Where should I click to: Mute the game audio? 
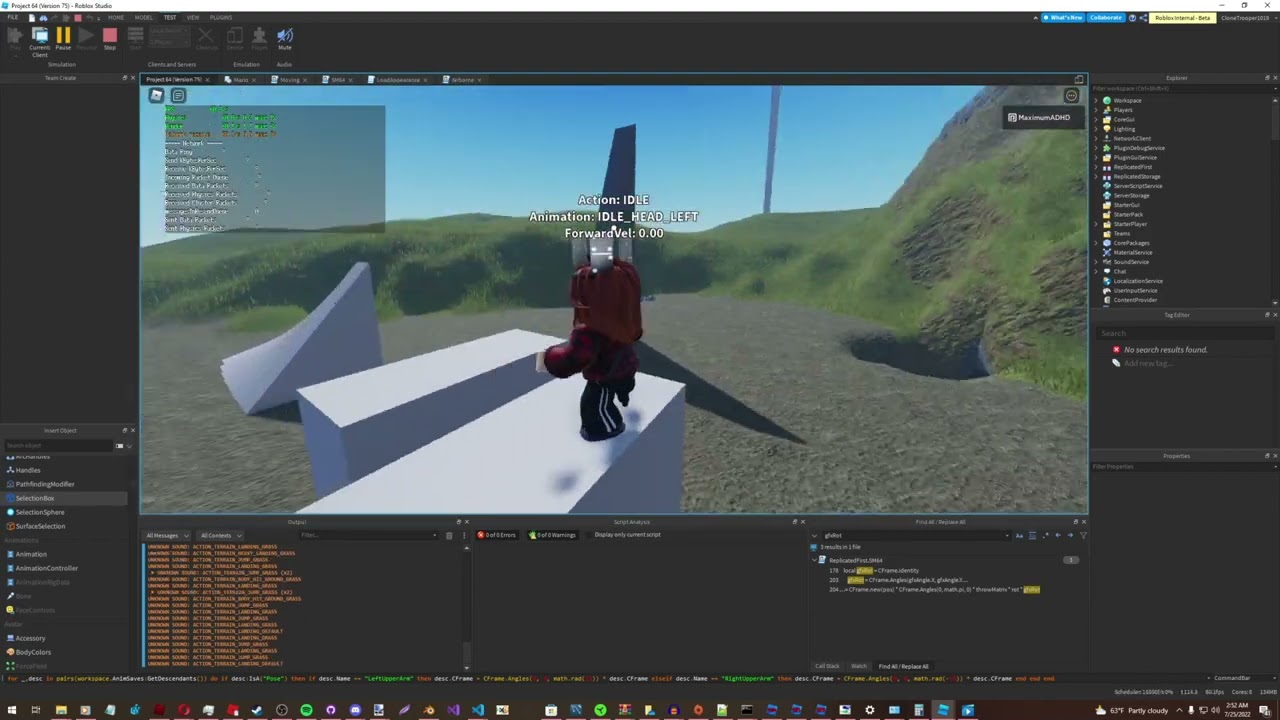[285, 39]
